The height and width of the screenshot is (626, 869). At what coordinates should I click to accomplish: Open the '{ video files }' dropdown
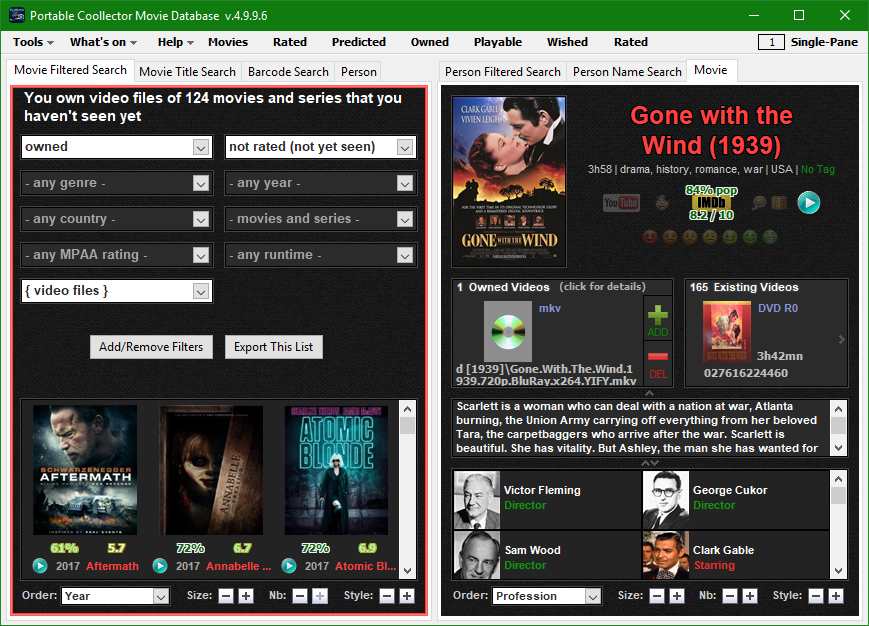pos(117,291)
